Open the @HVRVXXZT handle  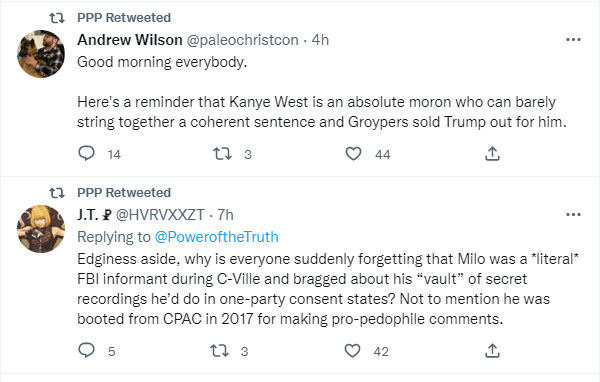[x=160, y=215]
